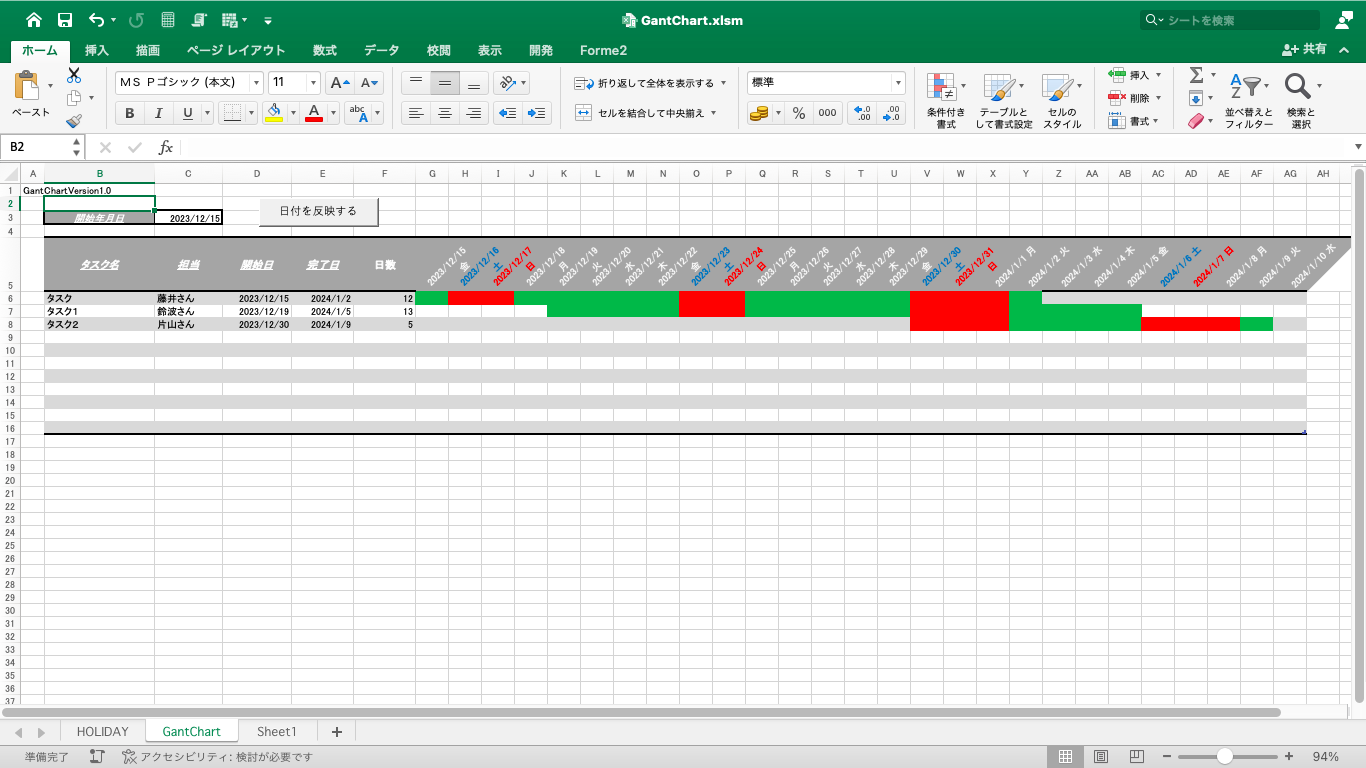Switch to the HOLIDAY sheet tab
The image size is (1366, 768).
click(x=103, y=732)
